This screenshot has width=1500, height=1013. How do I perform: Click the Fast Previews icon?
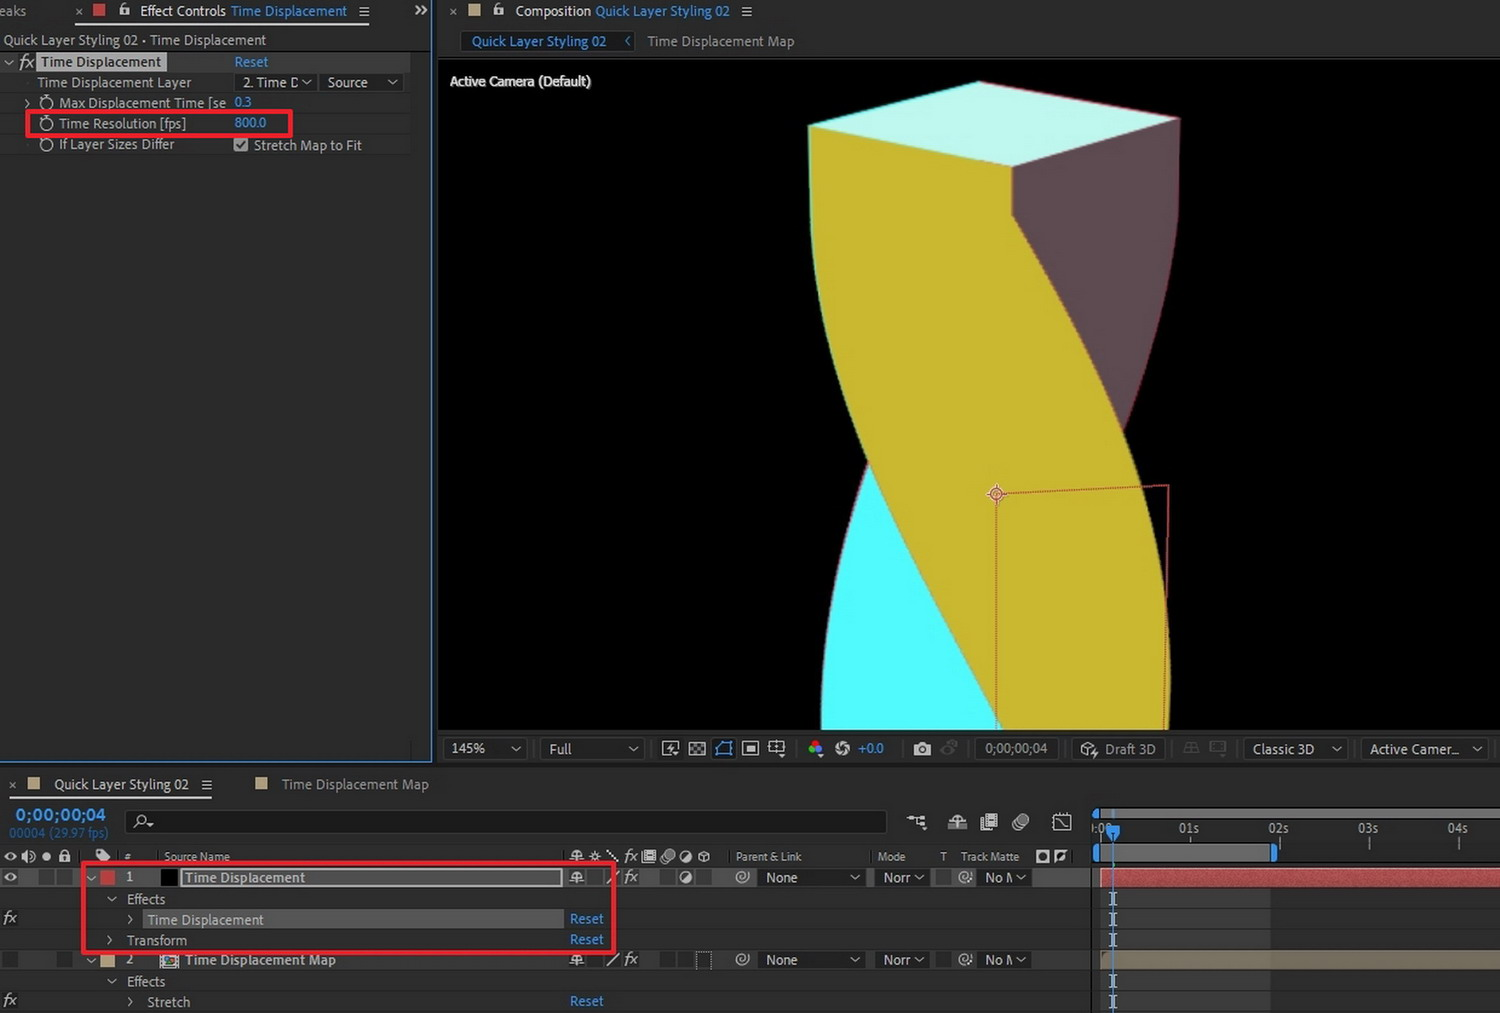[x=670, y=749]
